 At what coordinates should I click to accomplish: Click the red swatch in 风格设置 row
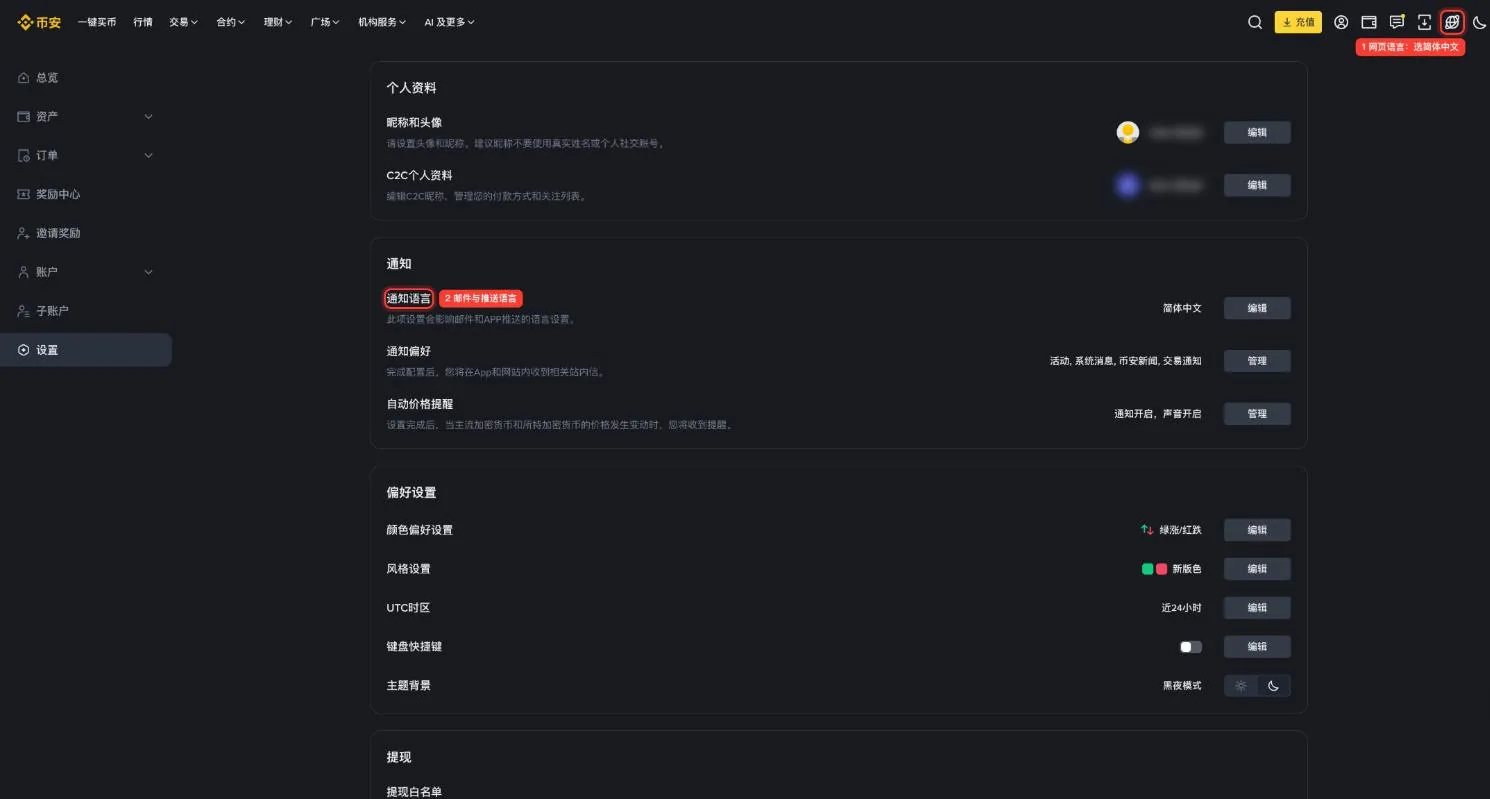click(x=1162, y=569)
